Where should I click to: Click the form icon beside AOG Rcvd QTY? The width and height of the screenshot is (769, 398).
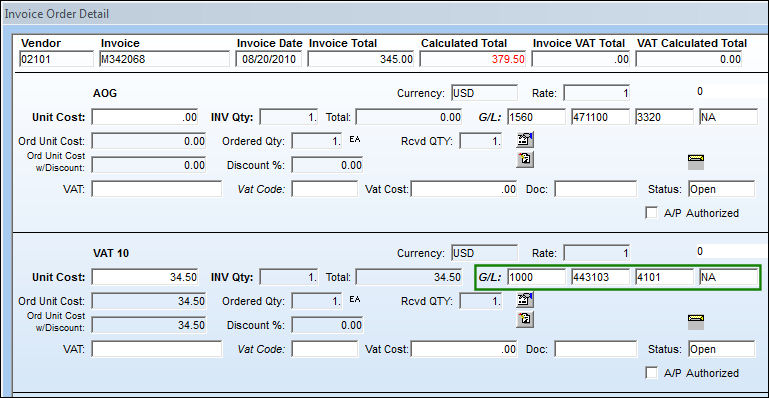click(525, 140)
